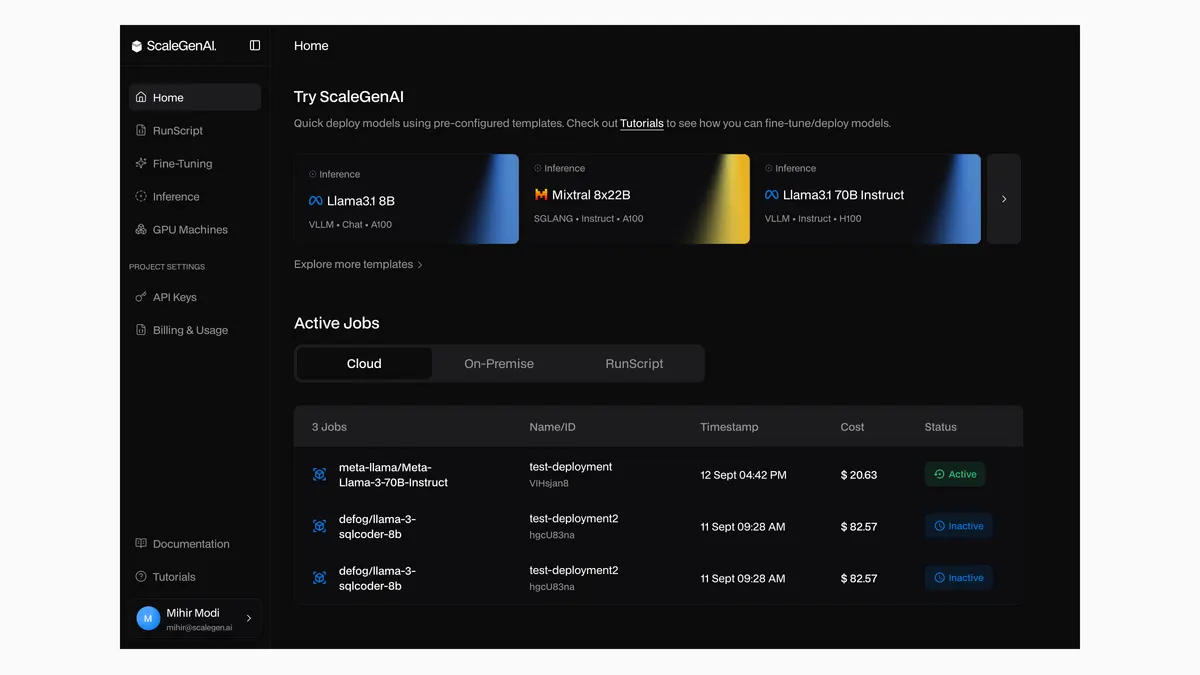
Task: Click the Status column header
Action: point(940,427)
